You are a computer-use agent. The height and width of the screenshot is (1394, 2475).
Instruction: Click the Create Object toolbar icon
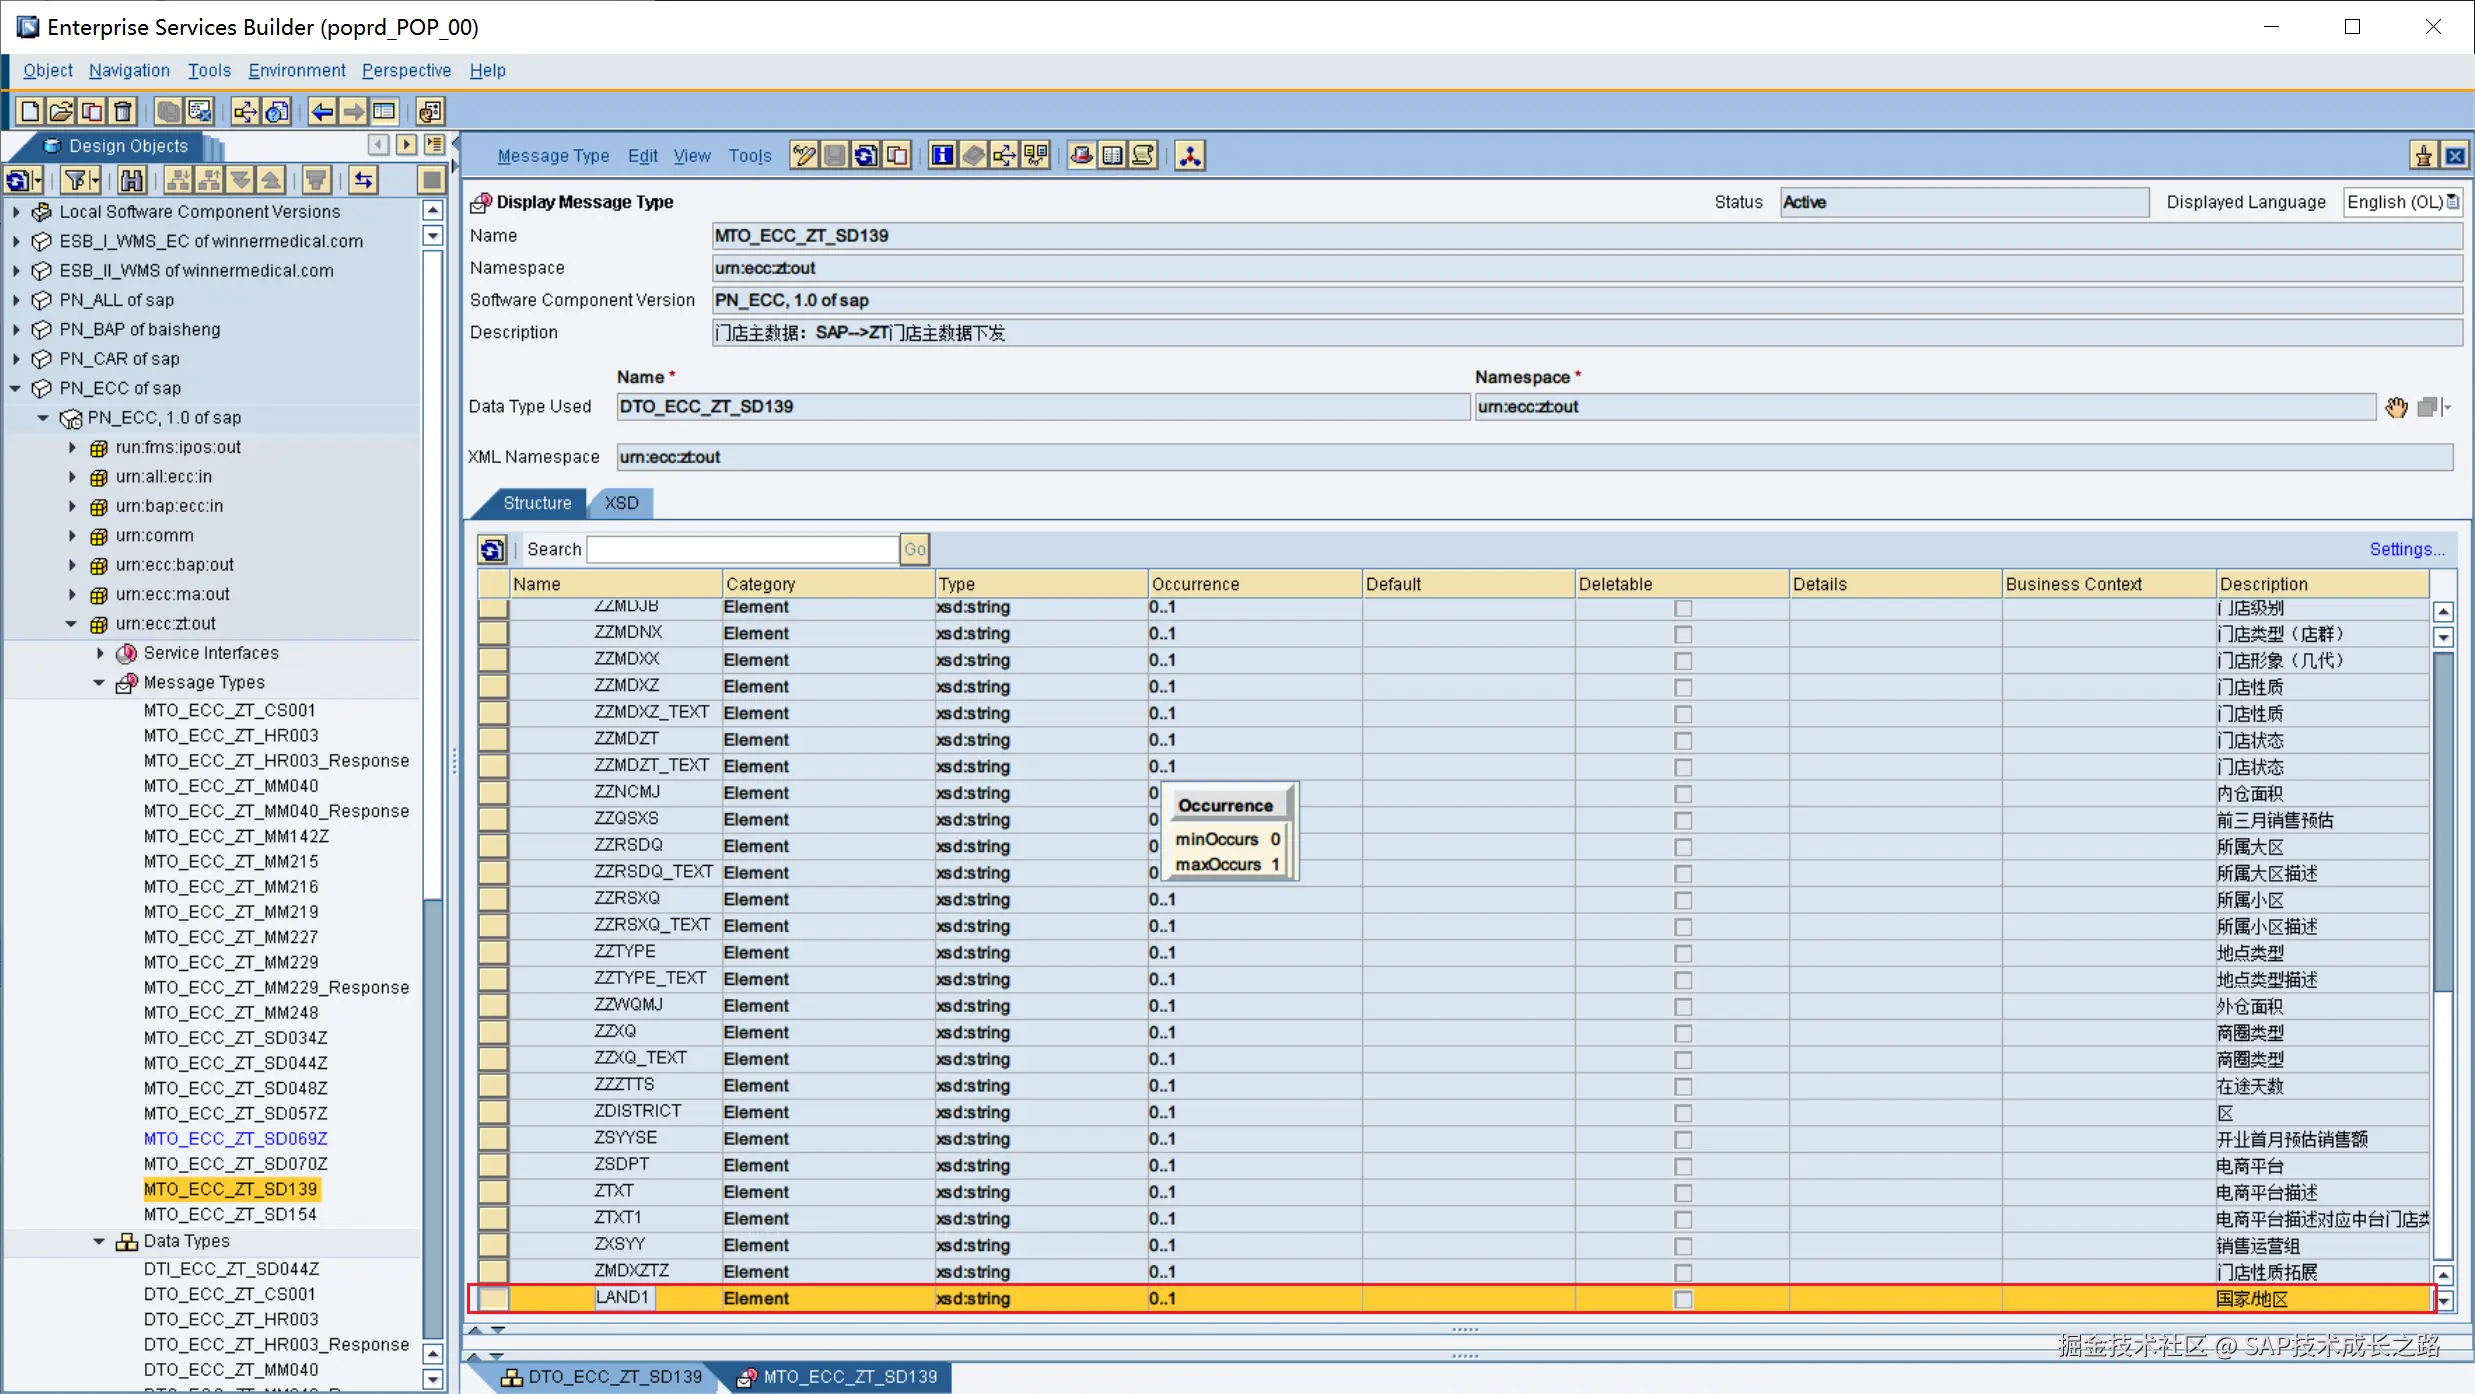(x=30, y=111)
